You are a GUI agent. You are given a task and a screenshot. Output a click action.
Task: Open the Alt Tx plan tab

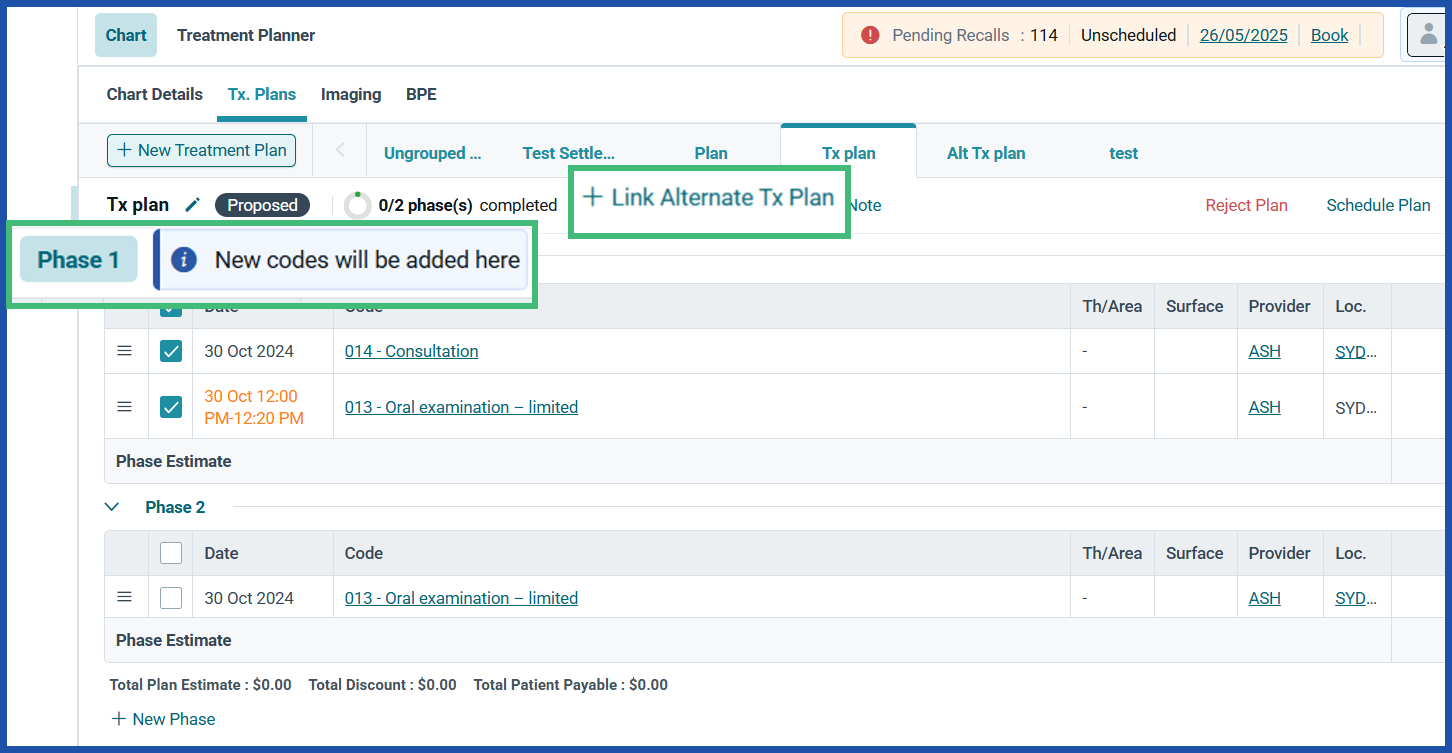coord(985,153)
